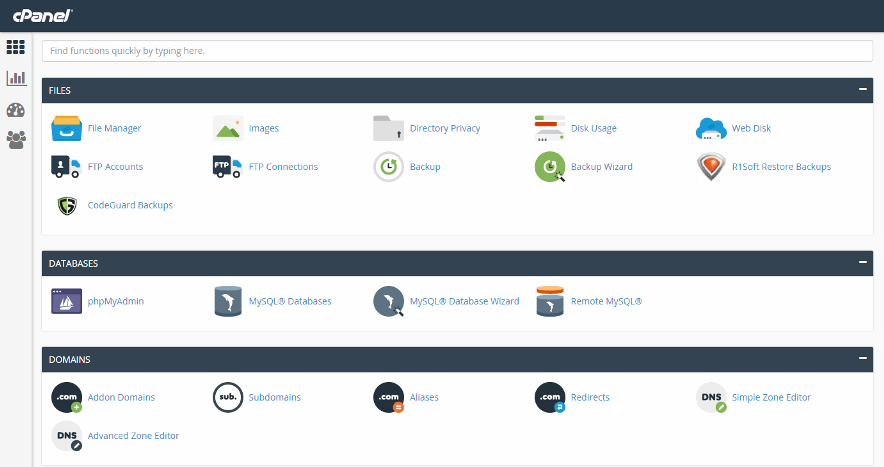Open the Redirects link

[x=590, y=397]
